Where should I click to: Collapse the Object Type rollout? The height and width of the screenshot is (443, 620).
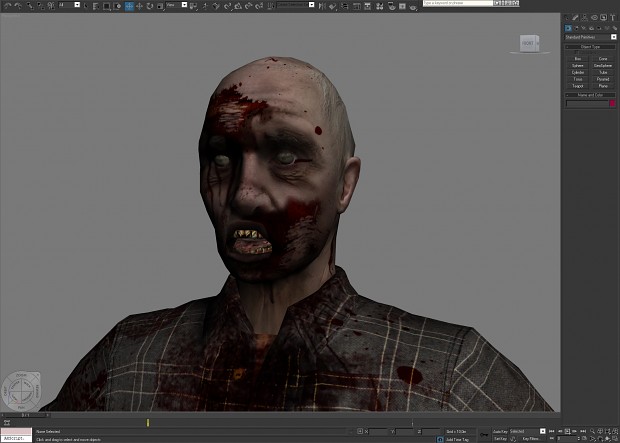pos(590,47)
